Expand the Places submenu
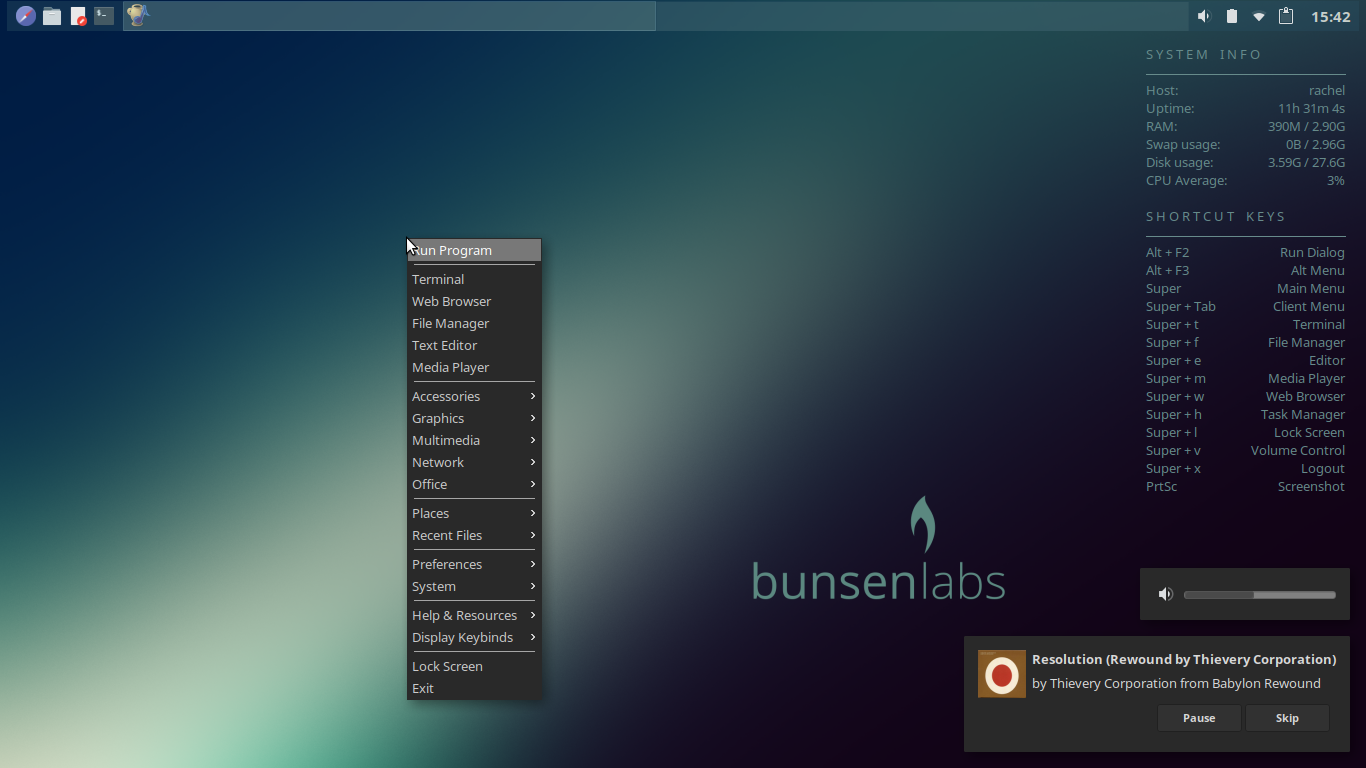 tap(474, 513)
